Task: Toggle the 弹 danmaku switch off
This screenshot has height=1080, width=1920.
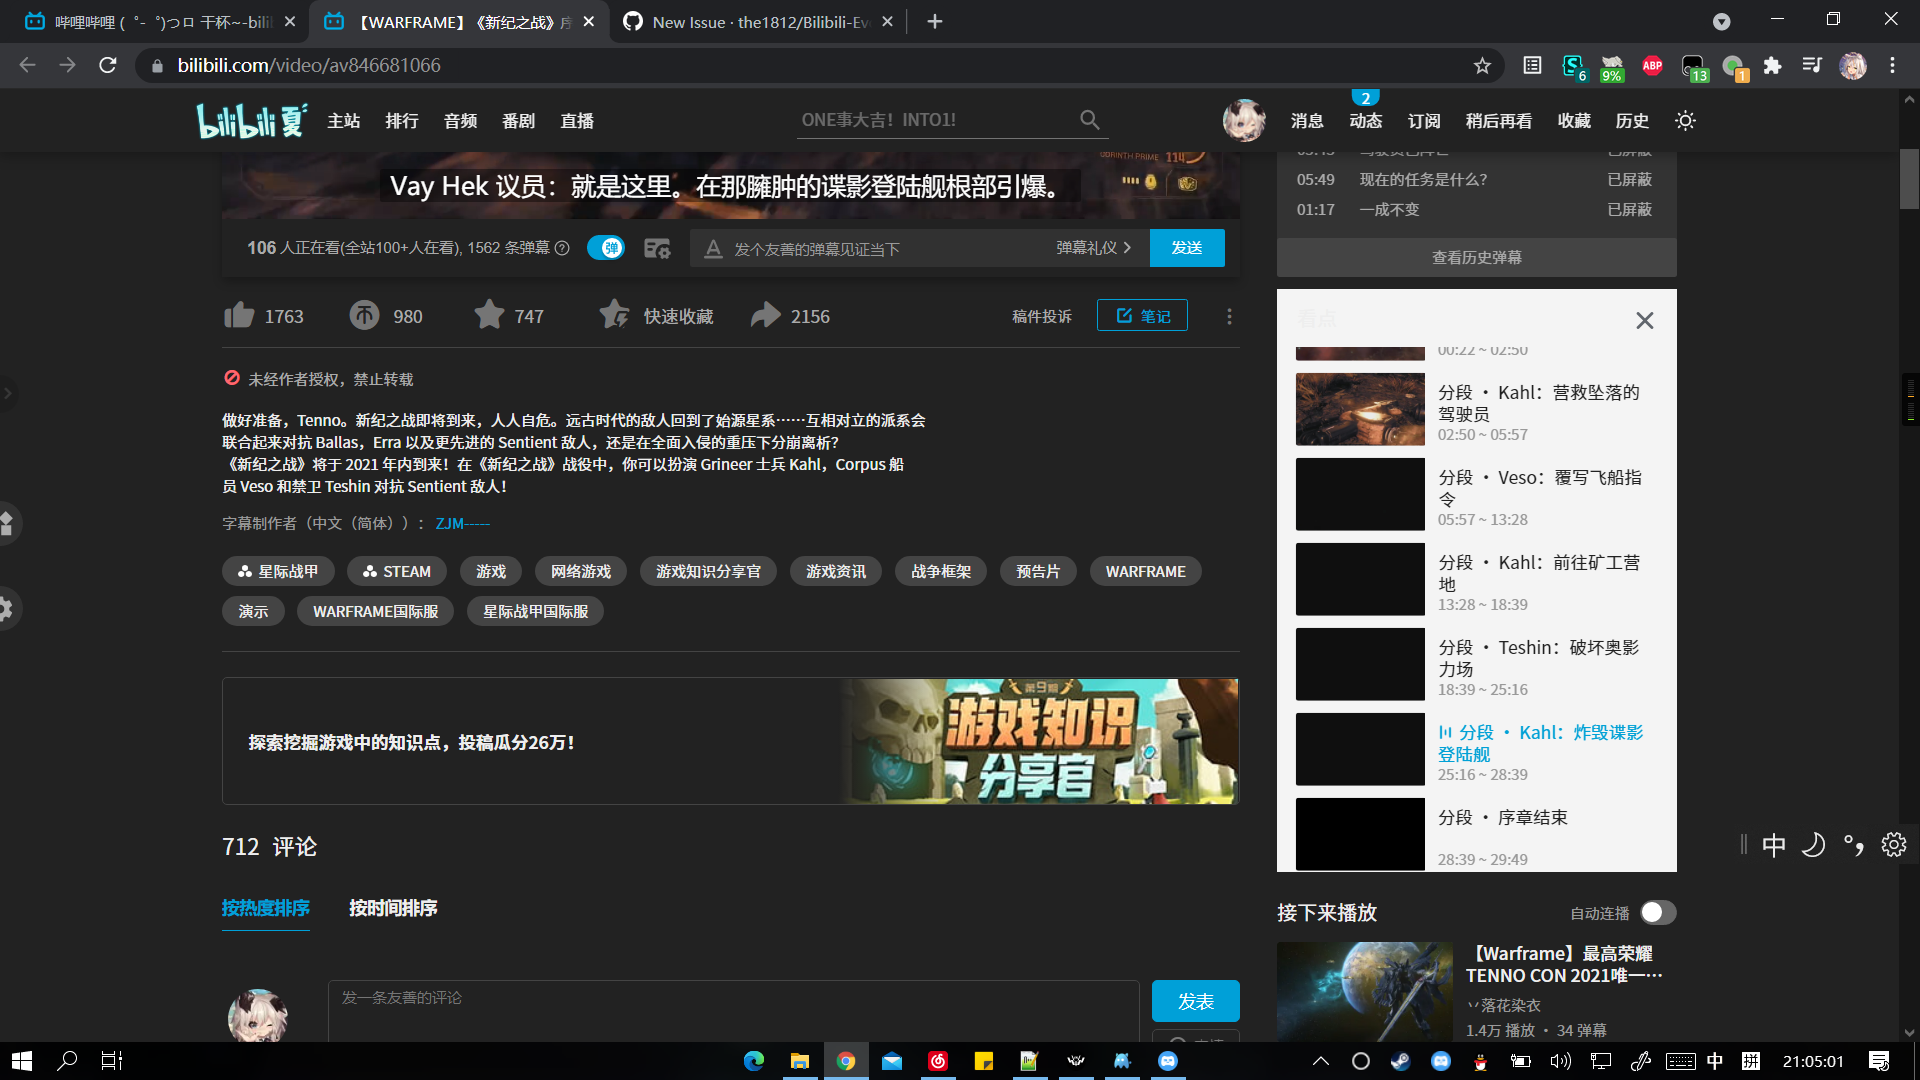Action: click(605, 247)
